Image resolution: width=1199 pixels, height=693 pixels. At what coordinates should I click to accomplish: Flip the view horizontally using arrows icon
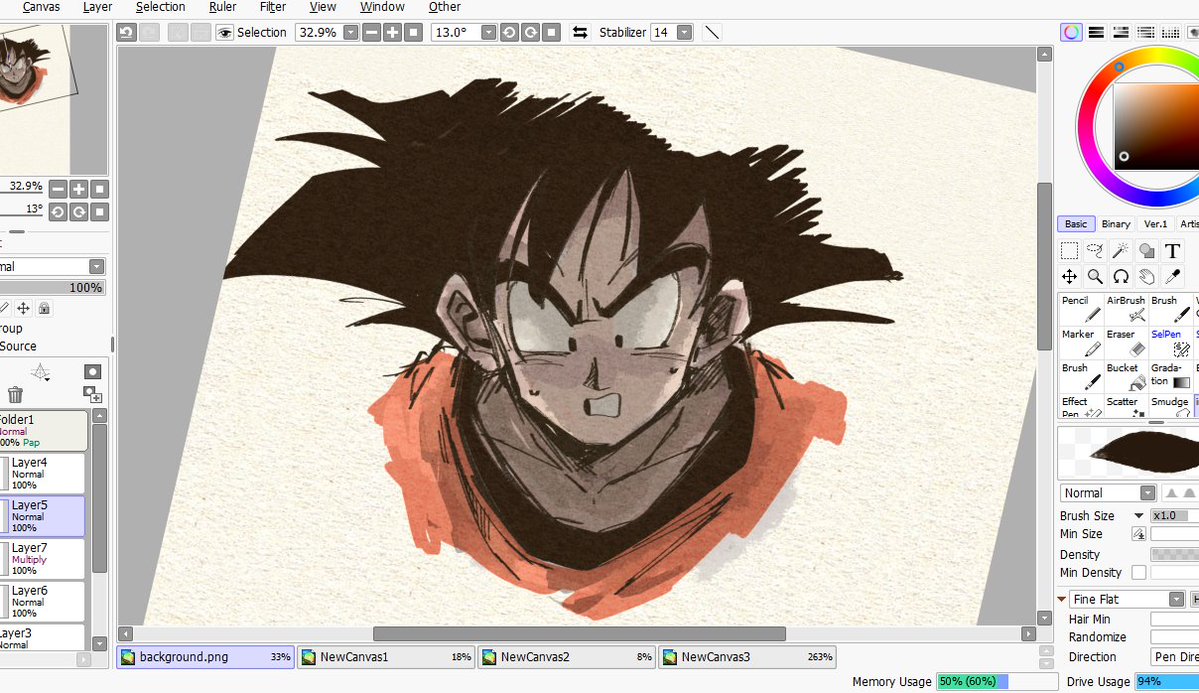580,32
